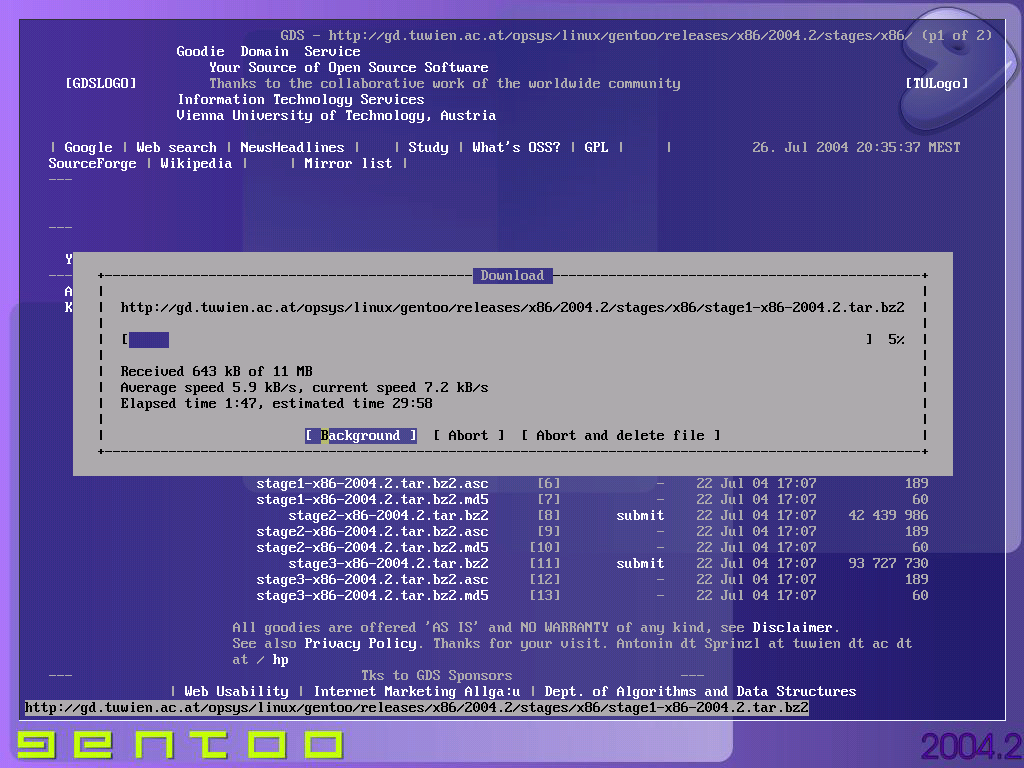This screenshot has width=1024, height=768.
Task: Click link number [6] in the listing
Action: [x=549, y=484]
